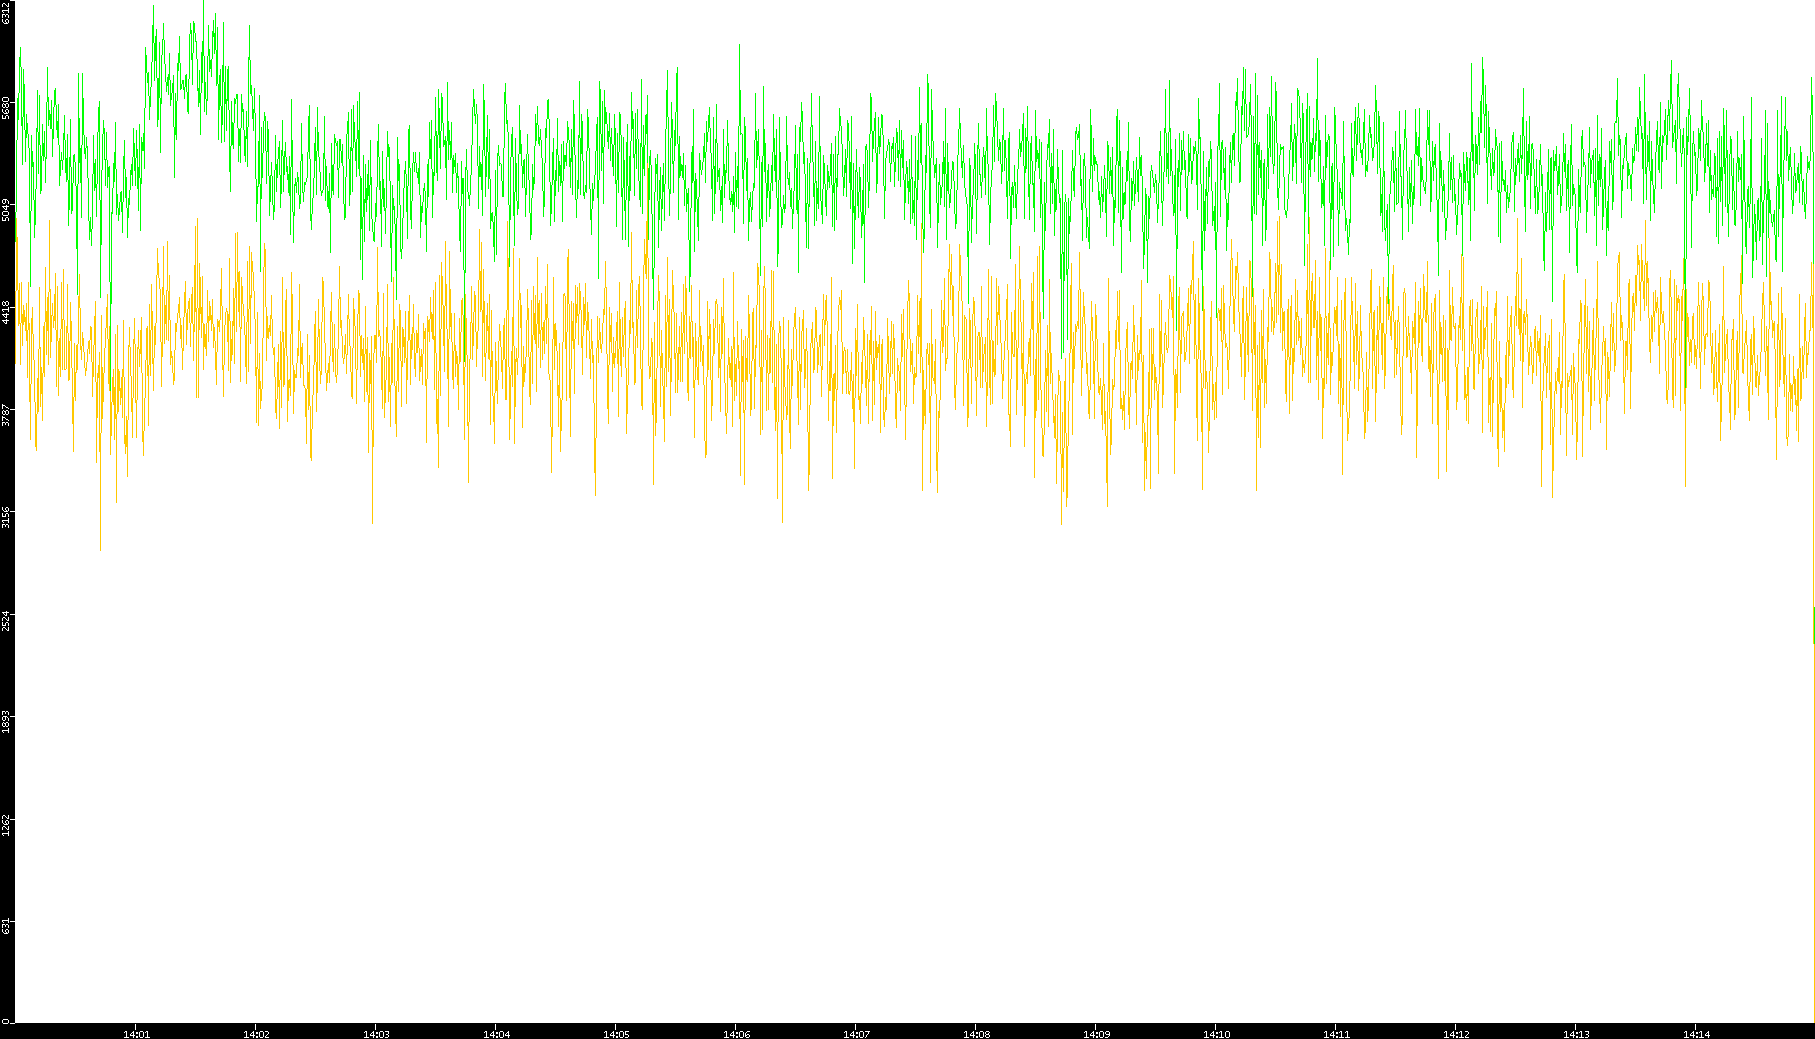Click the 4418 value axis label
The height and width of the screenshot is (1039, 1815).
(7, 311)
